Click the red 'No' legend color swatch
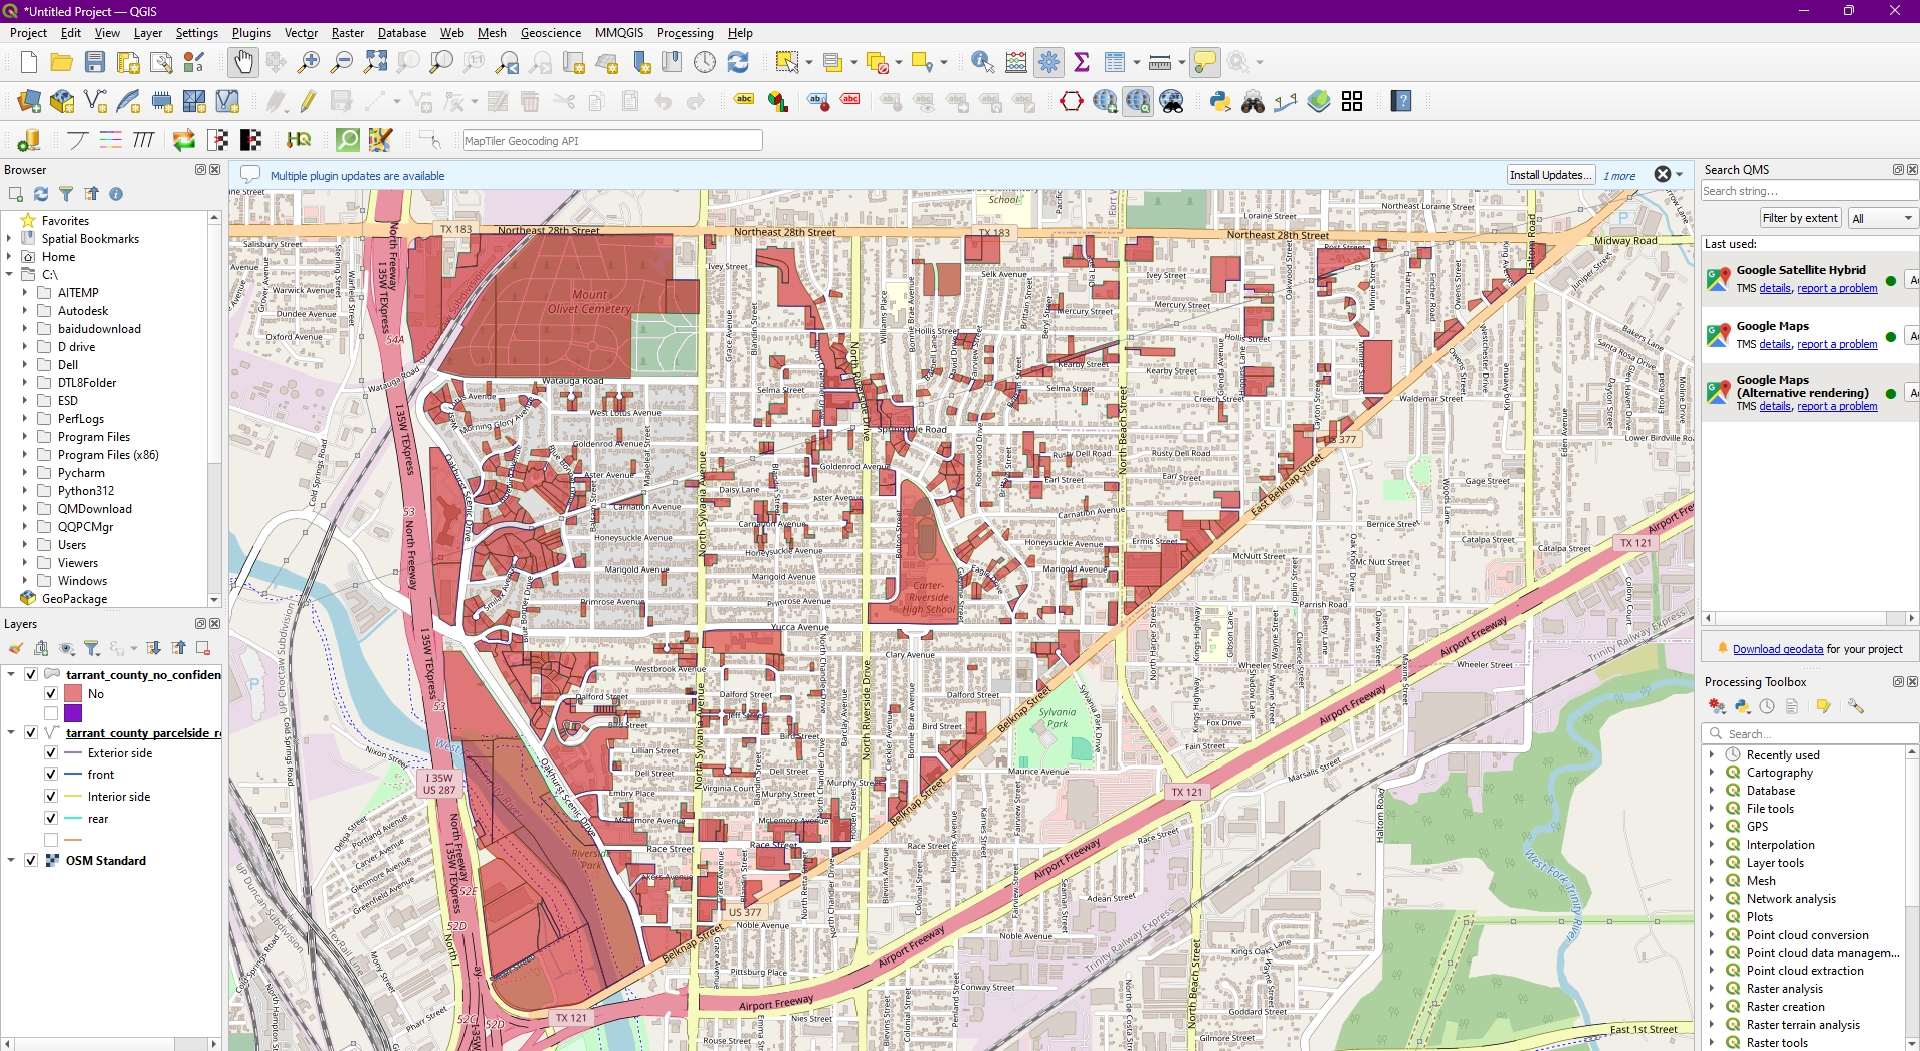Viewport: 1920px width, 1051px height. click(73, 694)
